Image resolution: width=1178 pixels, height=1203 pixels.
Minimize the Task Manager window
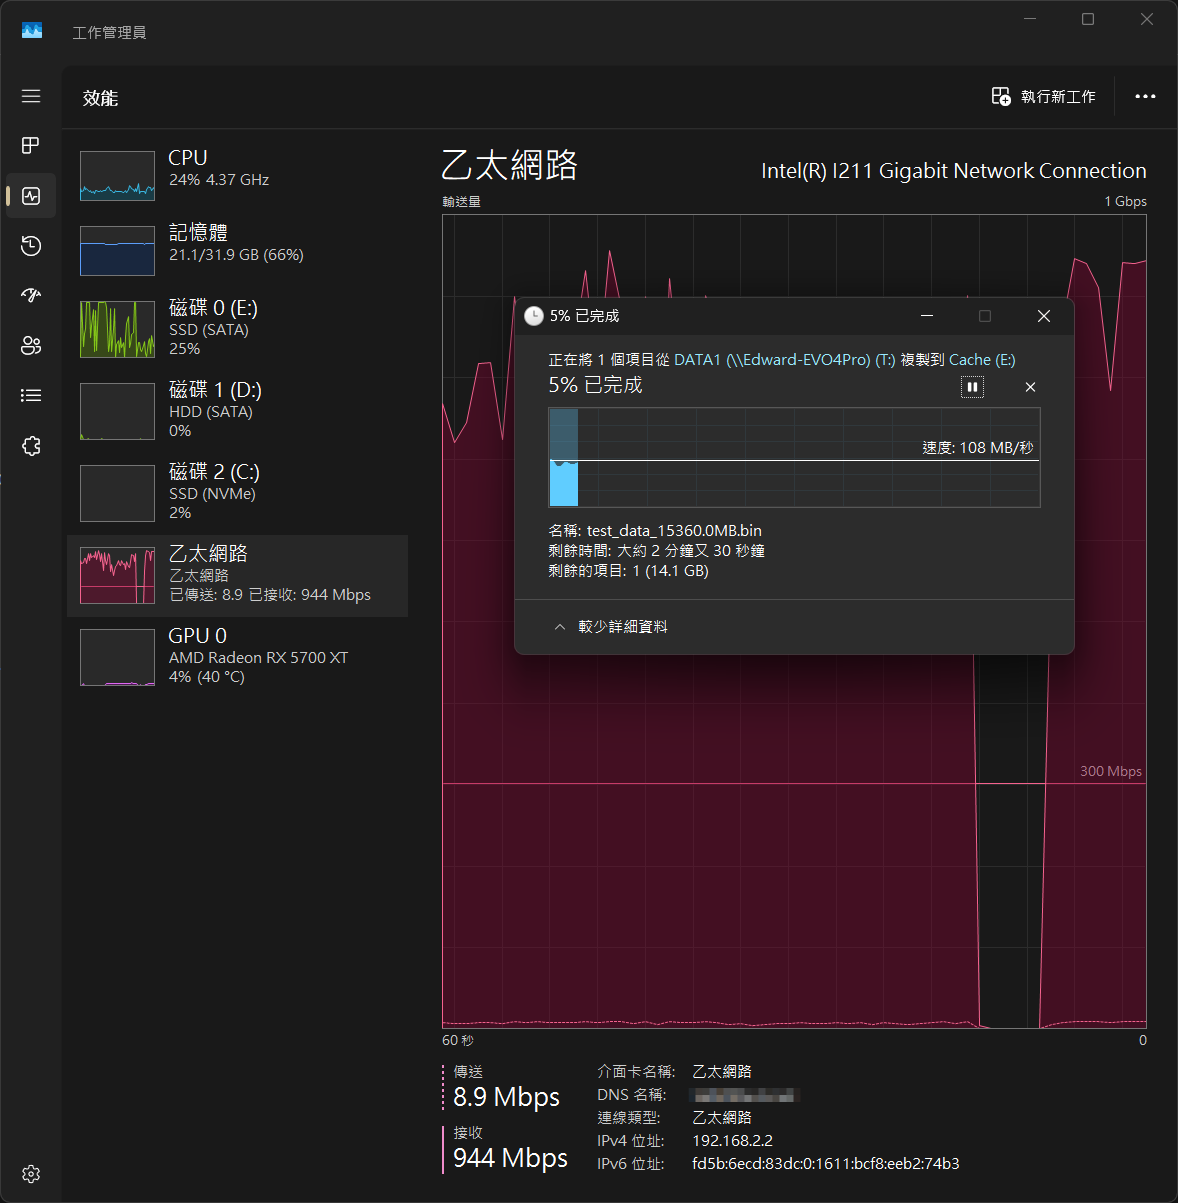(x=1030, y=19)
